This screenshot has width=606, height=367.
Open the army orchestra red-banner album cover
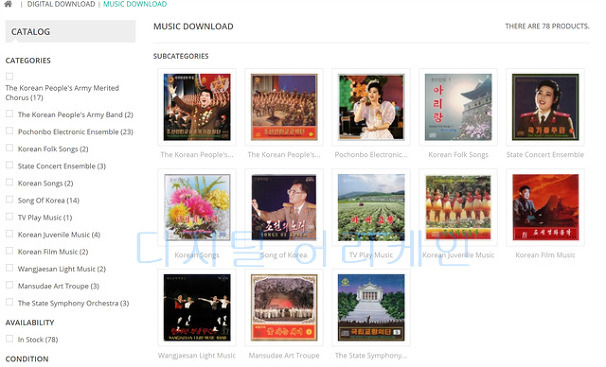[x=284, y=107]
